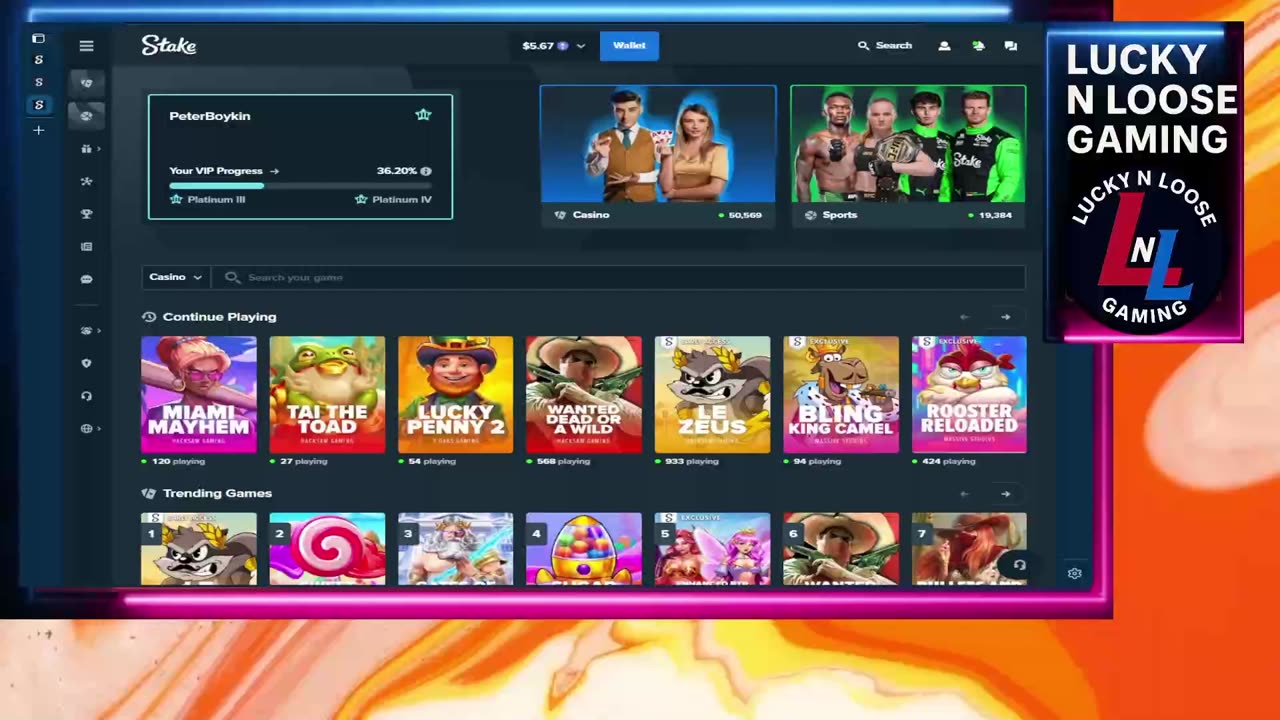Viewport: 1280px width, 720px height.
Task: Open the Sports ball icon in sidebar
Action: click(x=86, y=116)
